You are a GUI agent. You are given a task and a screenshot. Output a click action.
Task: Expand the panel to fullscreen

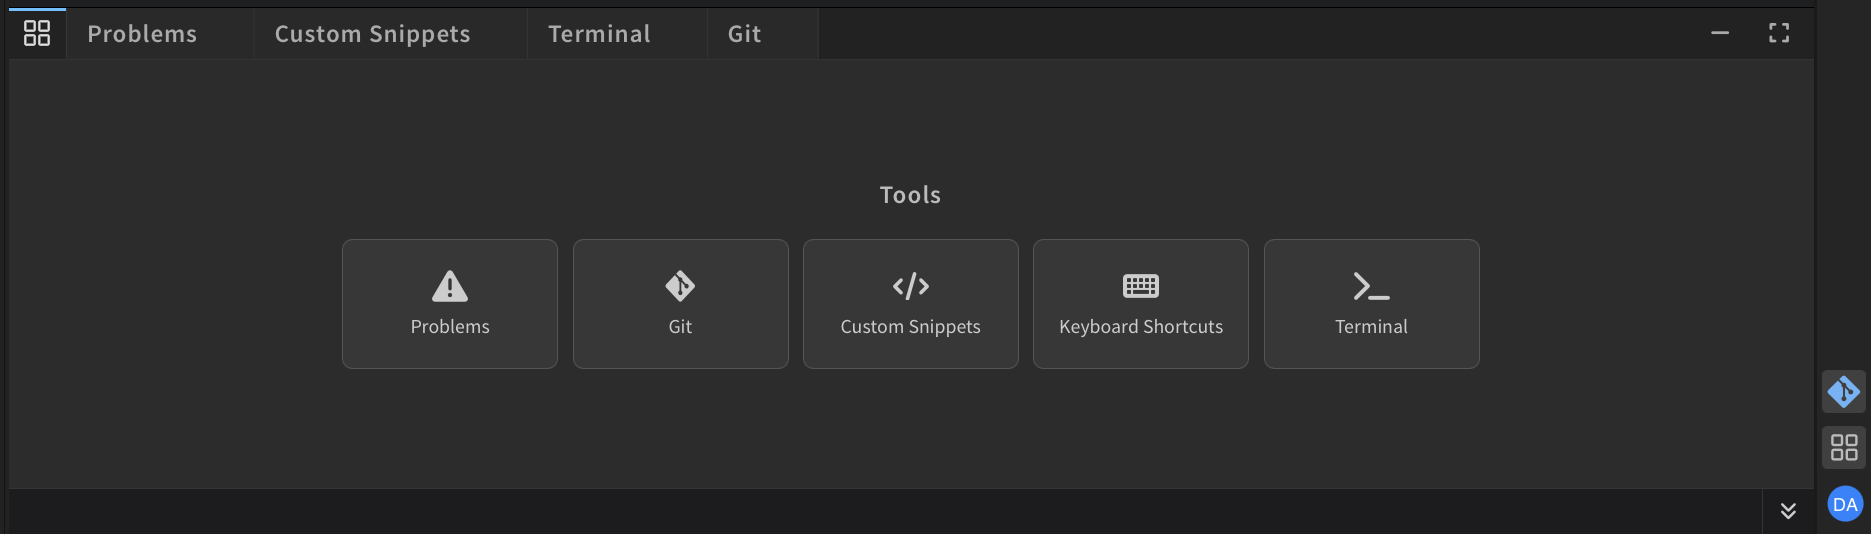pyautogui.click(x=1779, y=33)
